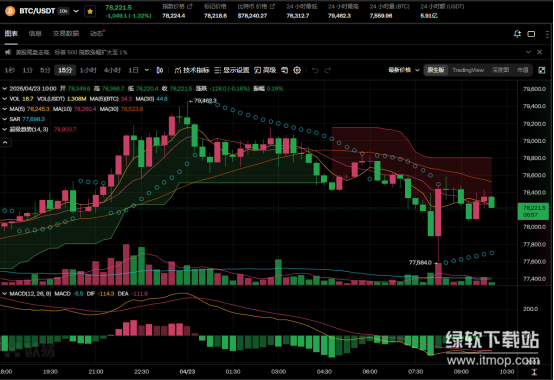This screenshot has height=380, width=554.
Task: Toggle the favorite star for BTC/USDT
Action: pyautogui.click(x=90, y=11)
